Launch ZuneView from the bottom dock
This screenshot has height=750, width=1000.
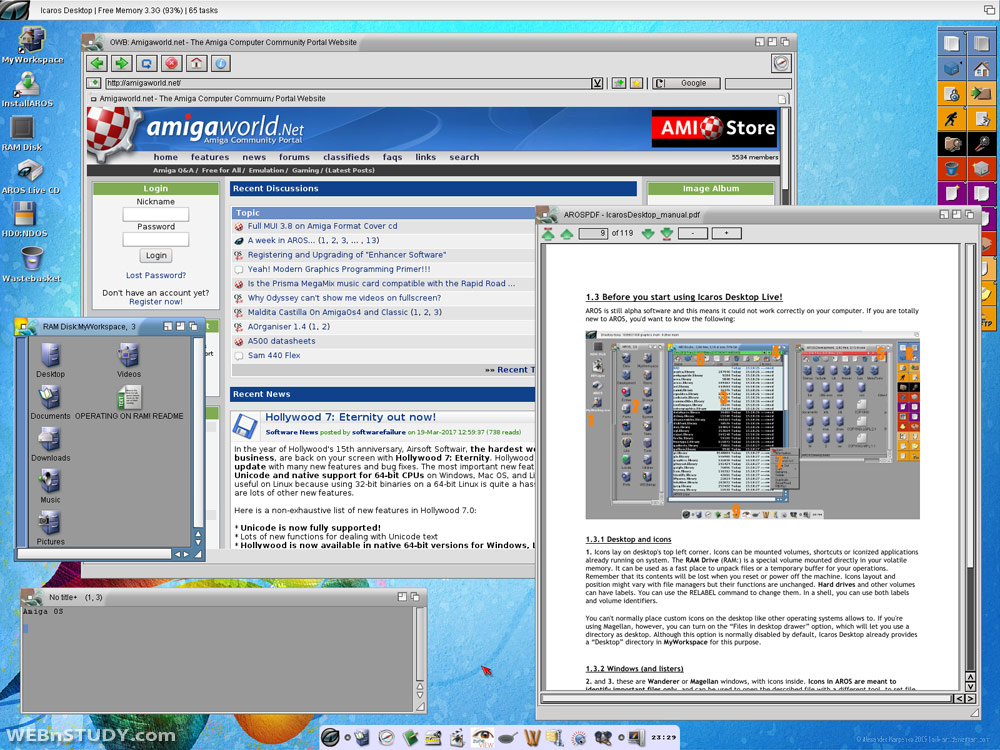(x=483, y=738)
